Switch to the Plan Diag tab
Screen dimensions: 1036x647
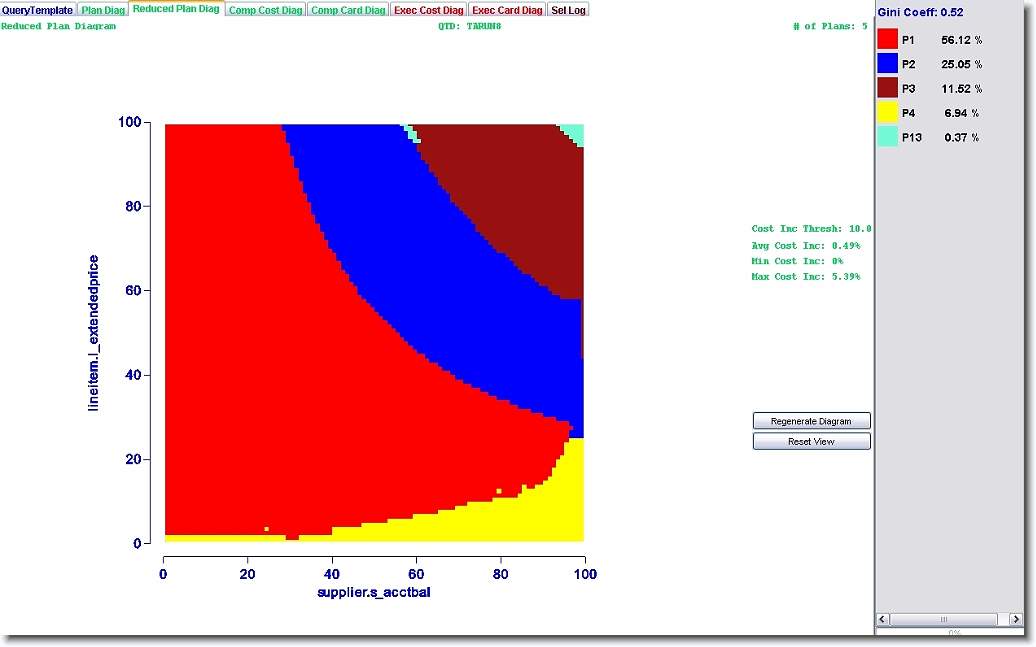click(x=103, y=10)
